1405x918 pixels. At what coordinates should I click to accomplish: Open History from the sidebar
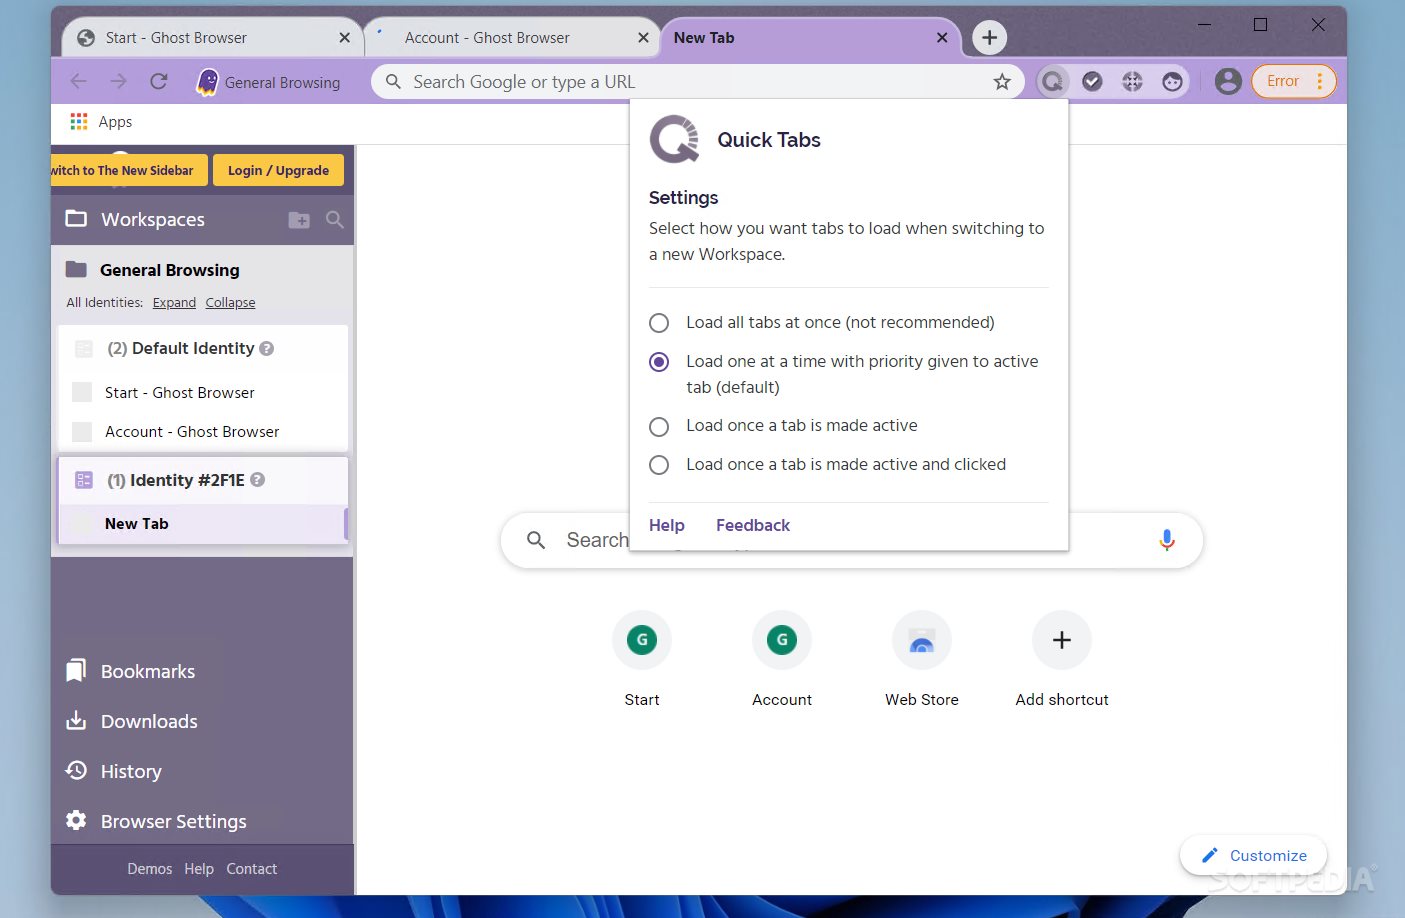point(113,772)
